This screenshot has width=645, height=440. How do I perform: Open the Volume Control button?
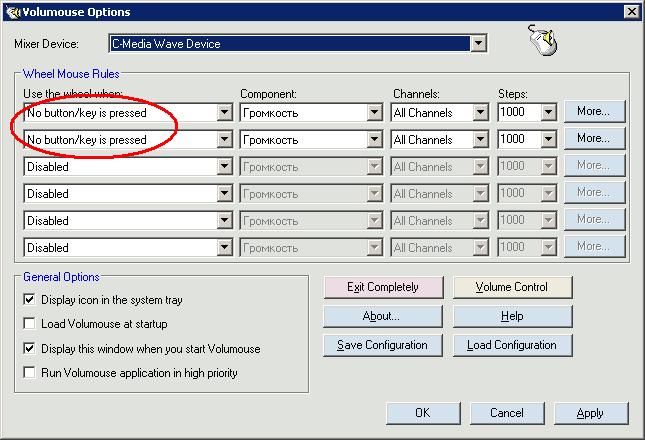point(512,287)
